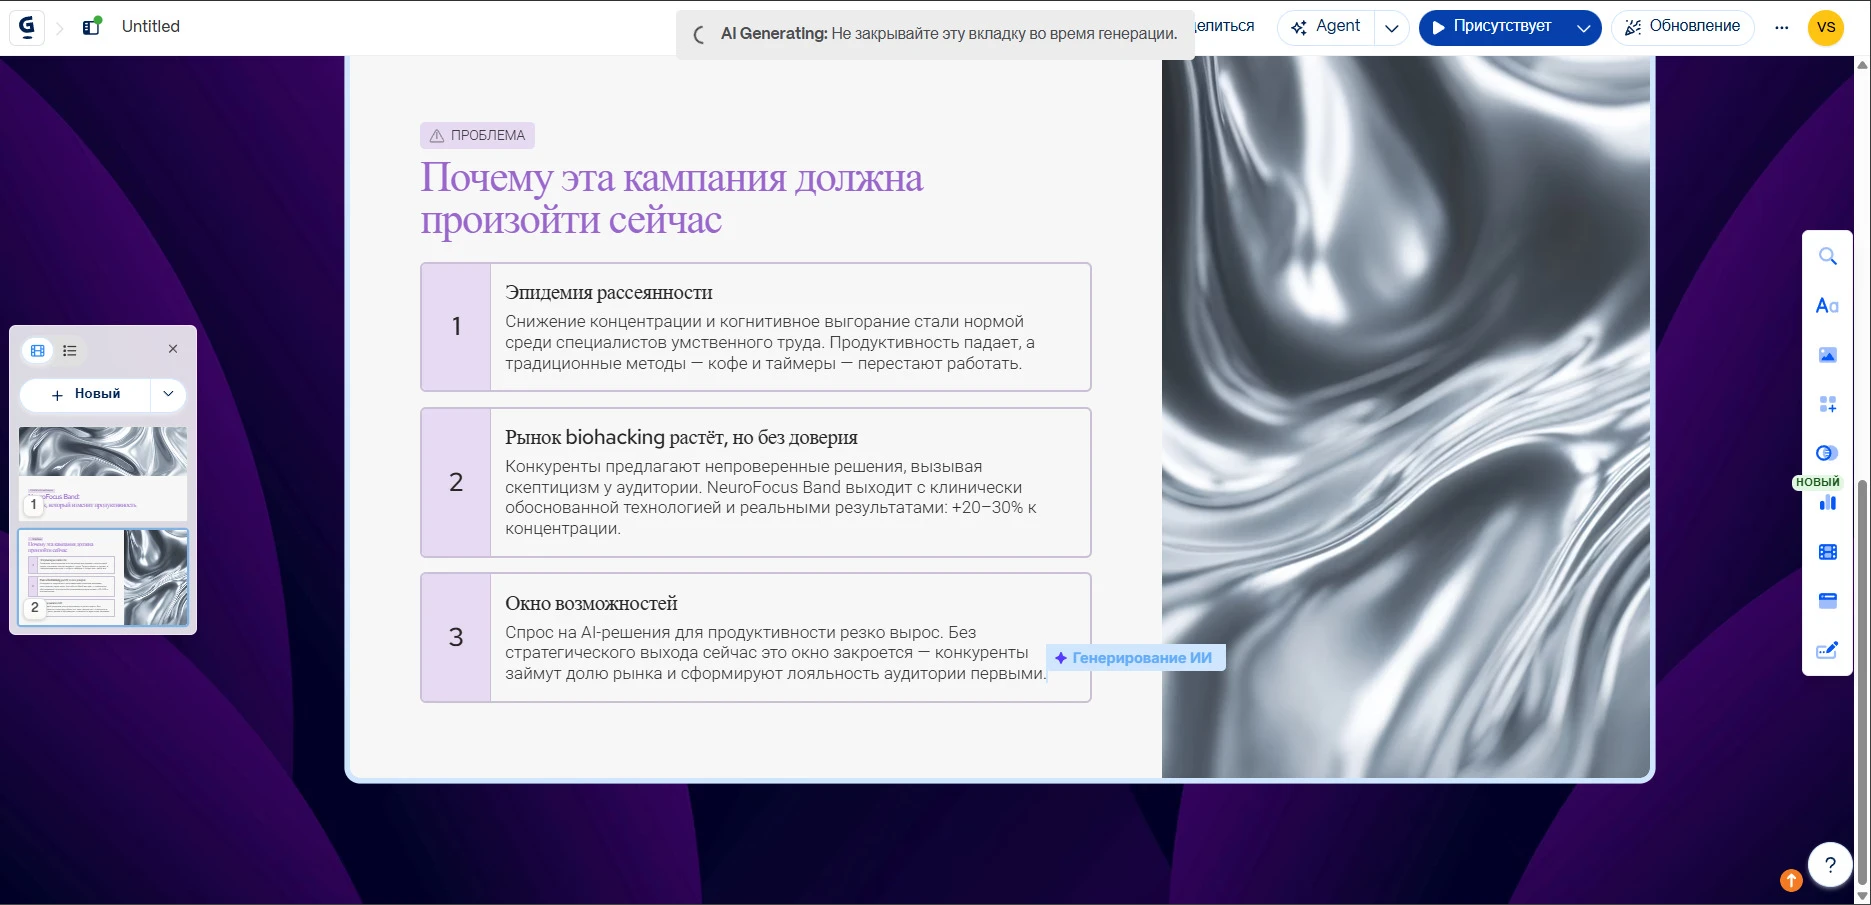Click text starting Спрос на AI-решения
The width and height of the screenshot is (1871, 905).
point(775,652)
